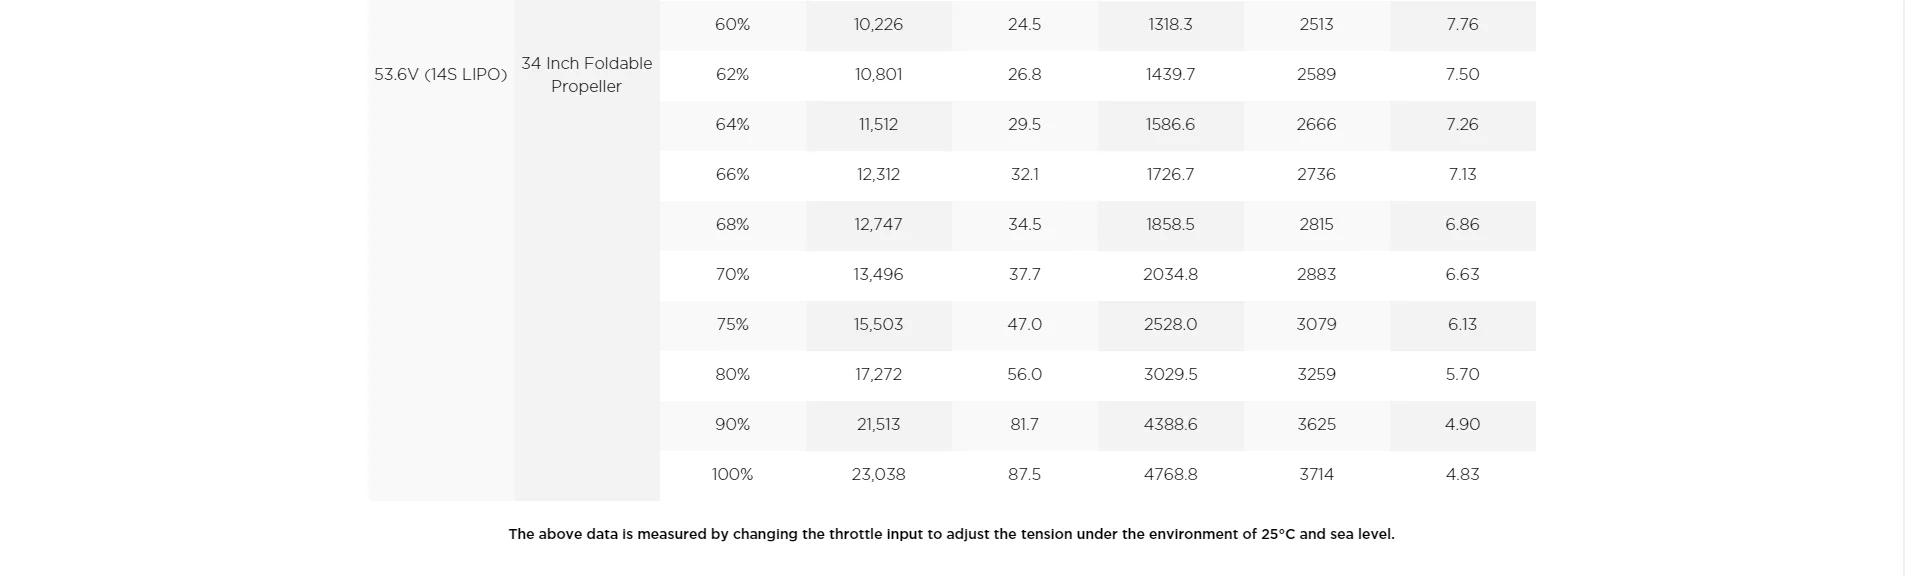This screenshot has height=576, width=1905.
Task: Click the measurement conditions footnote text
Action: coord(951,534)
